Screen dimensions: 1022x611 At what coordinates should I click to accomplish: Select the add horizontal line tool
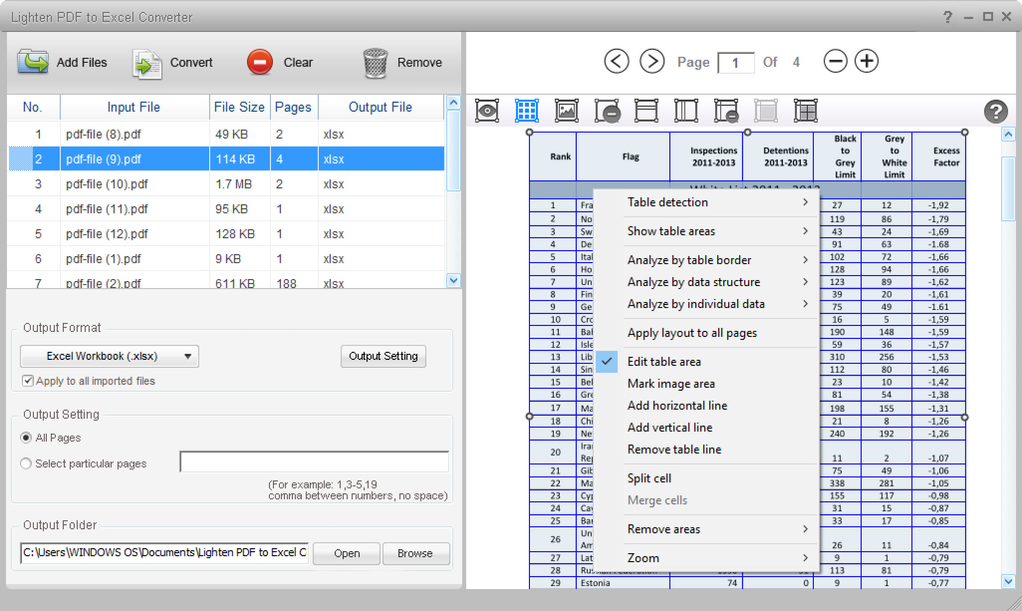click(x=646, y=112)
